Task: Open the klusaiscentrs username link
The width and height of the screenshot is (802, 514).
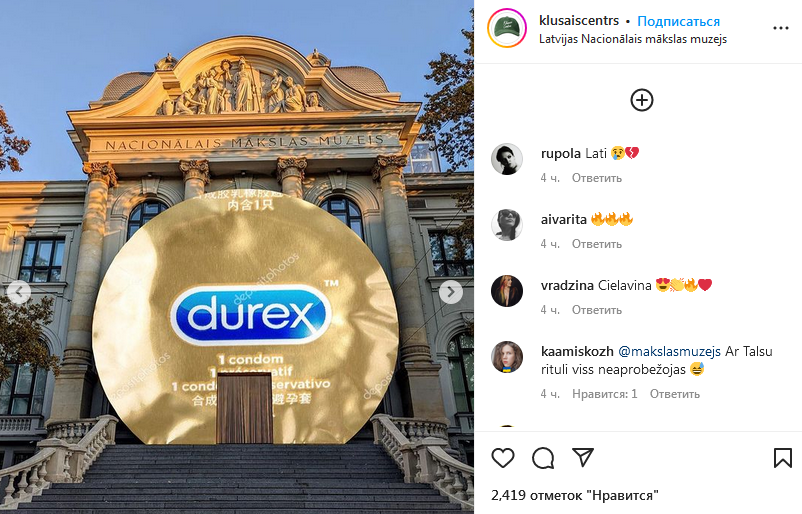Action: (579, 21)
